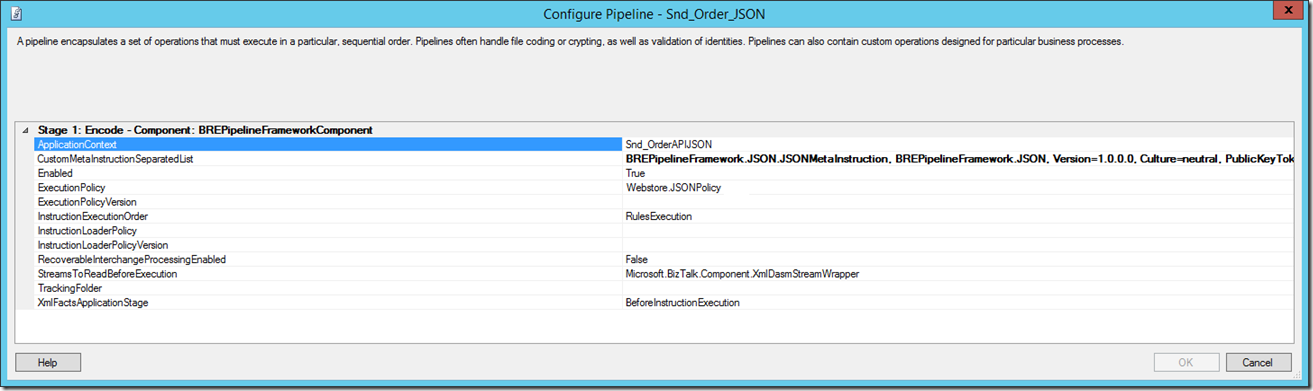Select the InstructionLoaderPolicy property row

click(328, 230)
